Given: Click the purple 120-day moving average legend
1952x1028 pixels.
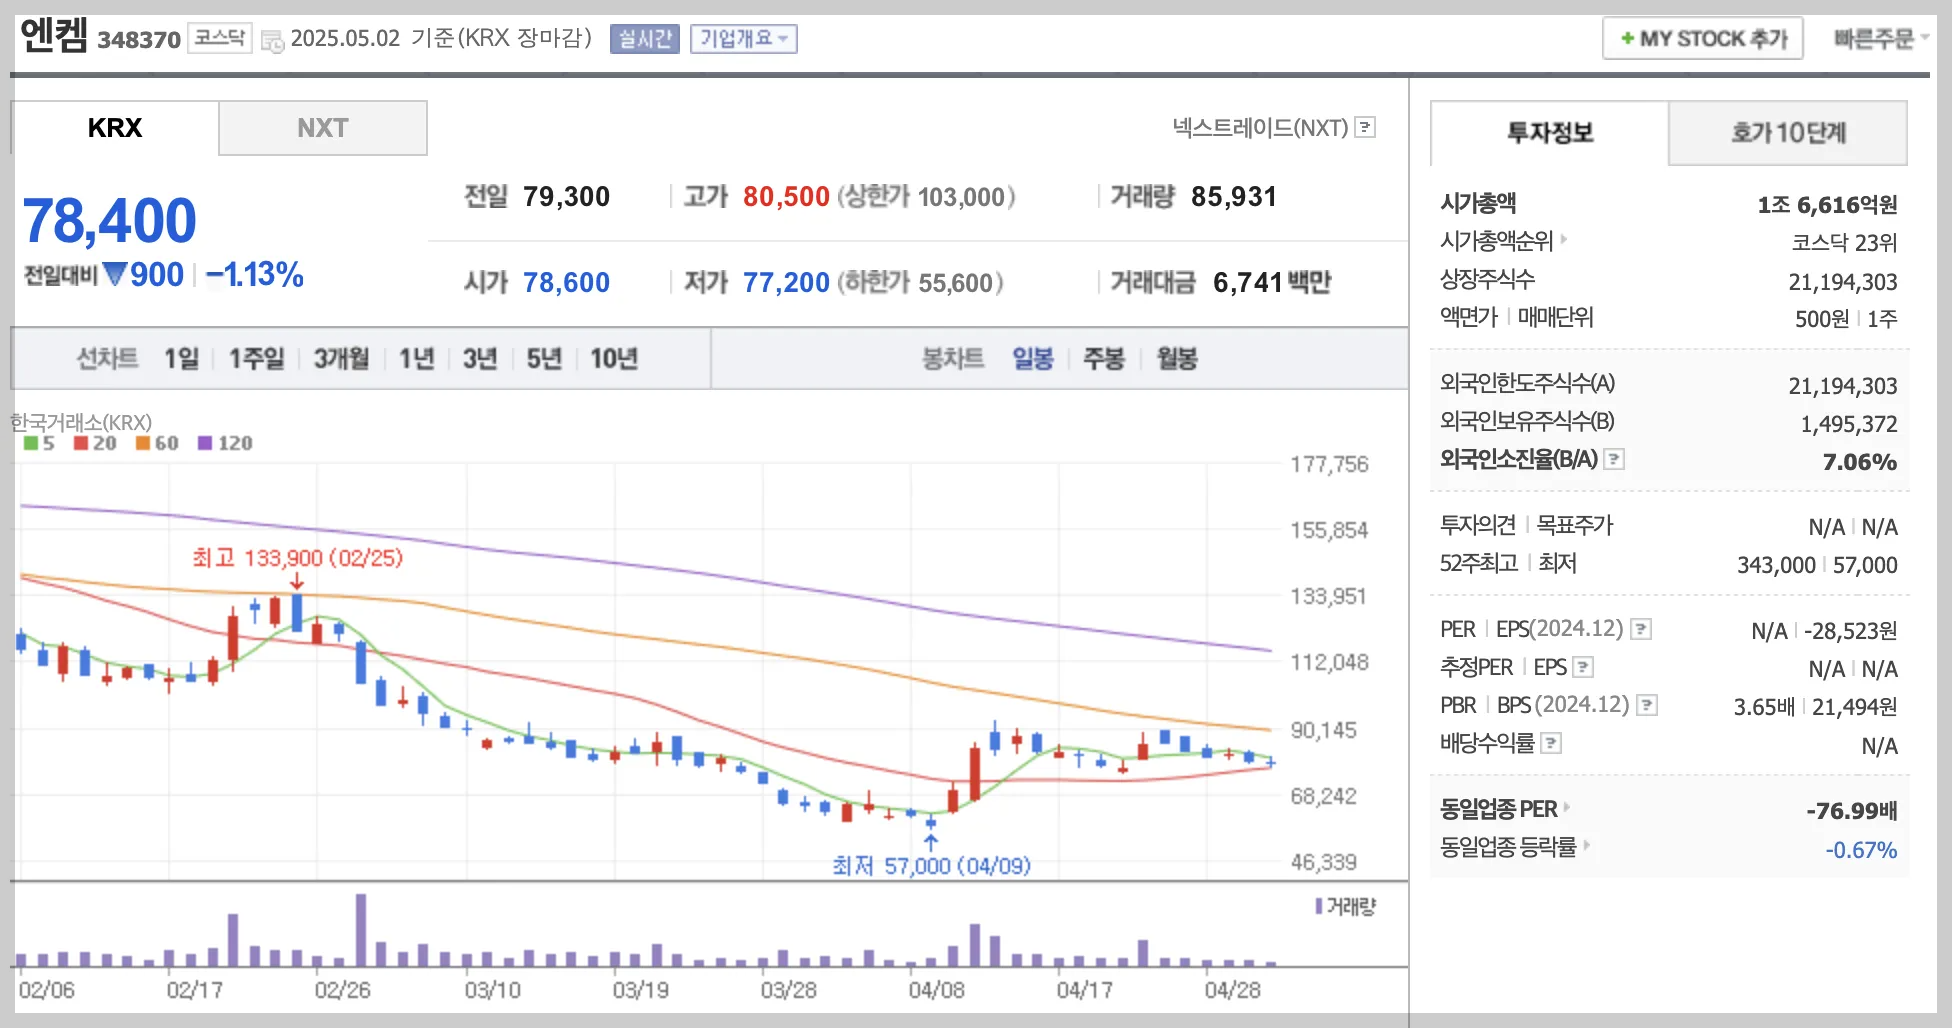Looking at the screenshot, I should [x=225, y=443].
